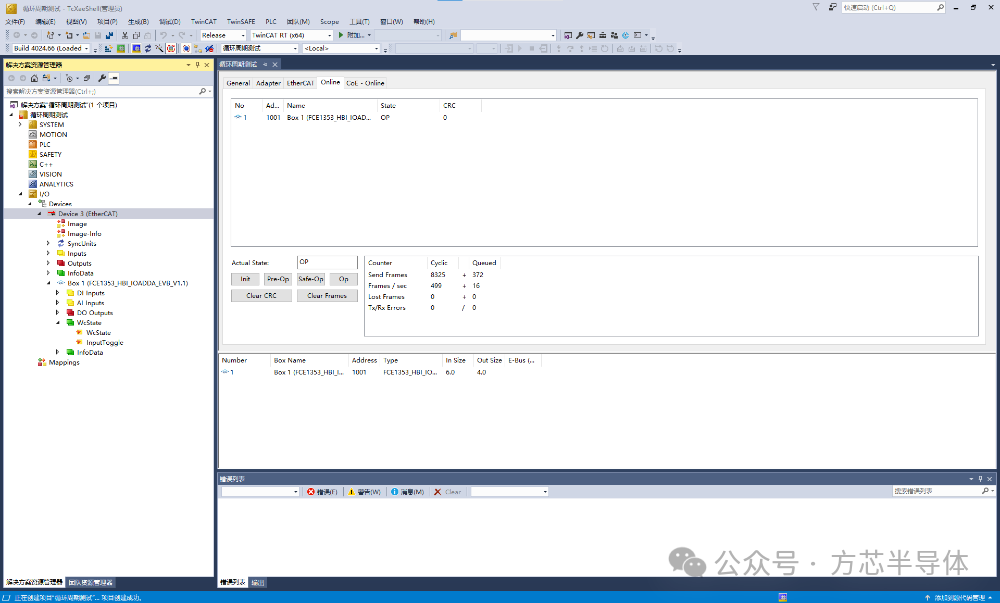Open the Release configuration dropdown
This screenshot has height=603, width=1000.
243,36
